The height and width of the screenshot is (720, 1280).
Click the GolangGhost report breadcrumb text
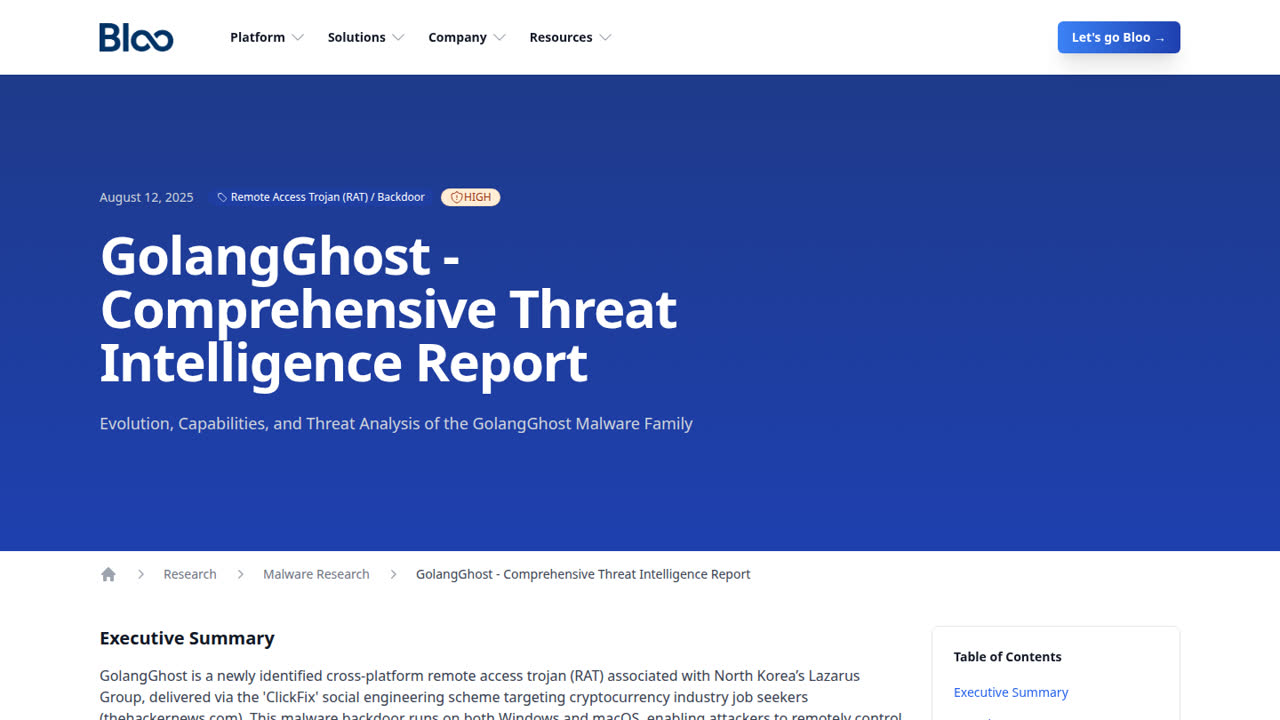(x=583, y=574)
